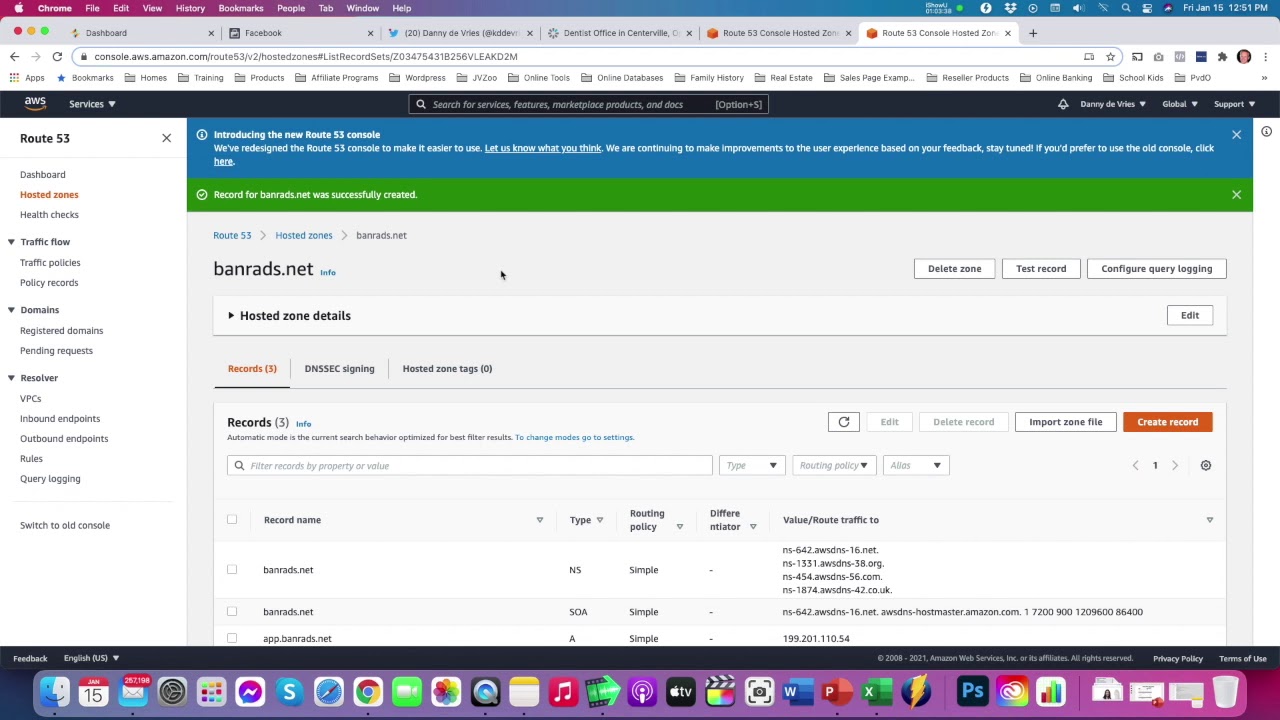
Task: Bookmark this page with the star icon
Action: tap(1110, 57)
